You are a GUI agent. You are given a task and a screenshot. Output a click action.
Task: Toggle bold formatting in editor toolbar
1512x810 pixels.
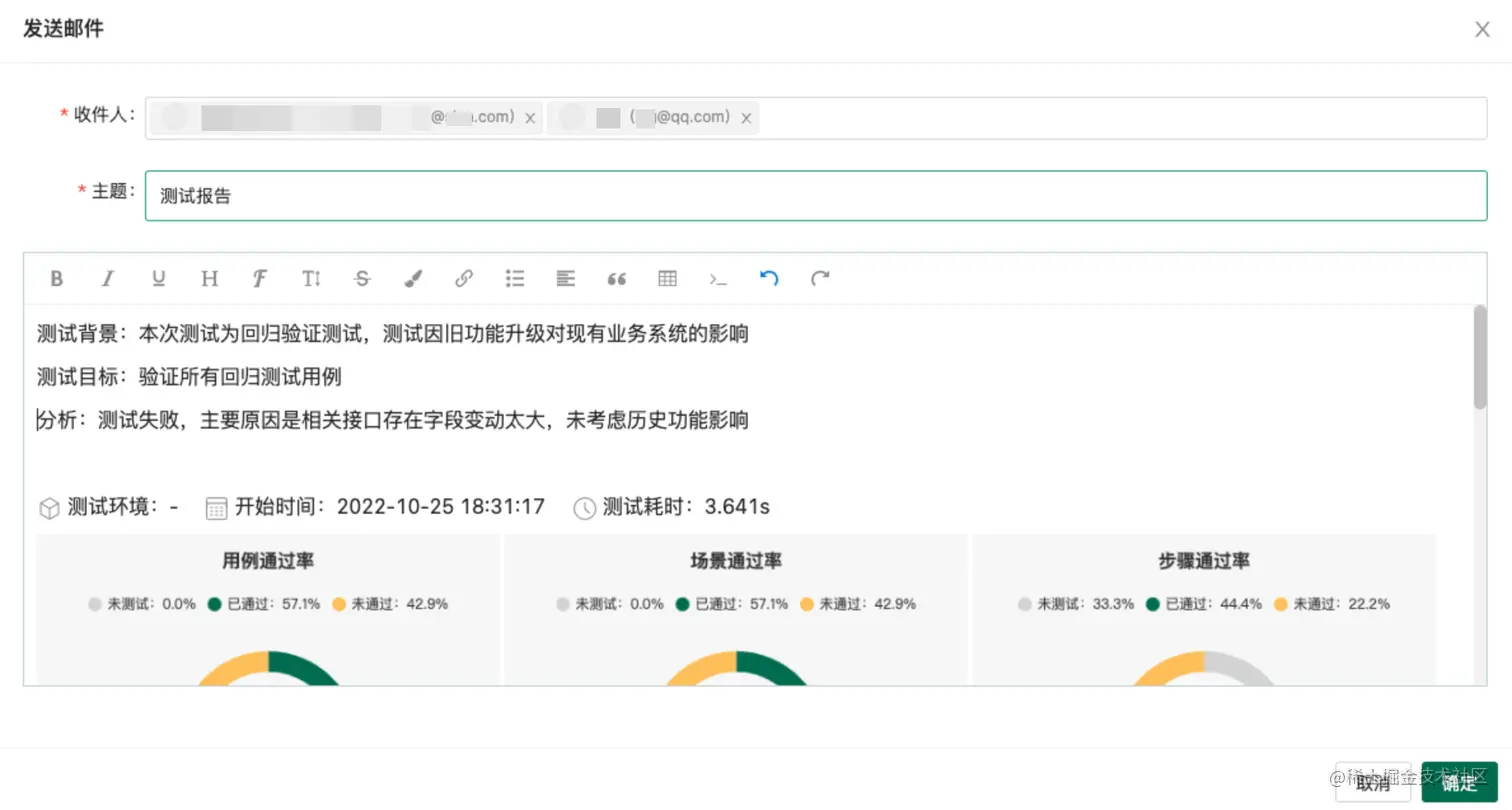coord(57,279)
